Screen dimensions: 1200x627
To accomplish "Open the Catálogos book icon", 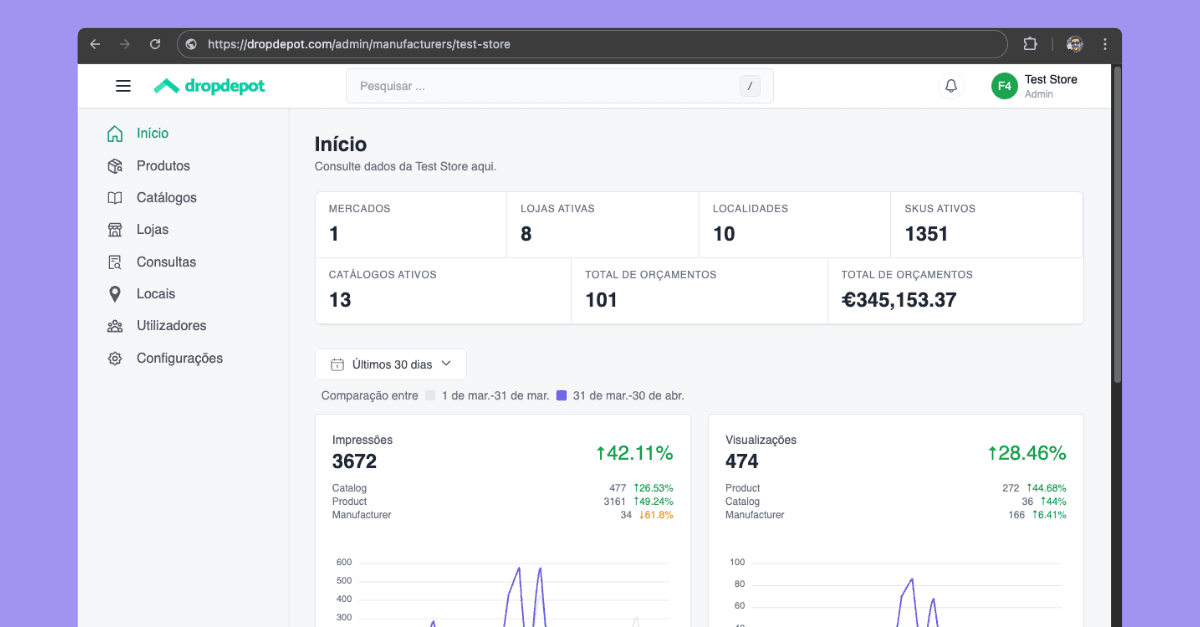I will [x=115, y=197].
